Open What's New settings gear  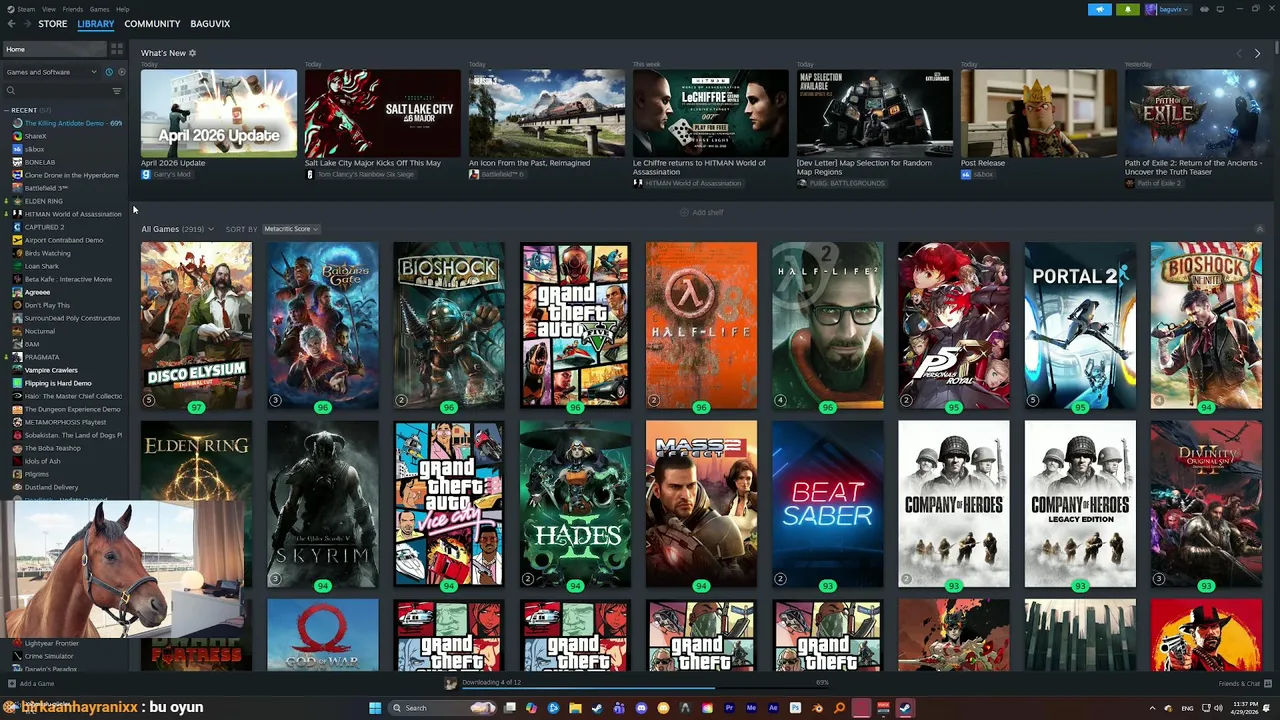(193, 53)
